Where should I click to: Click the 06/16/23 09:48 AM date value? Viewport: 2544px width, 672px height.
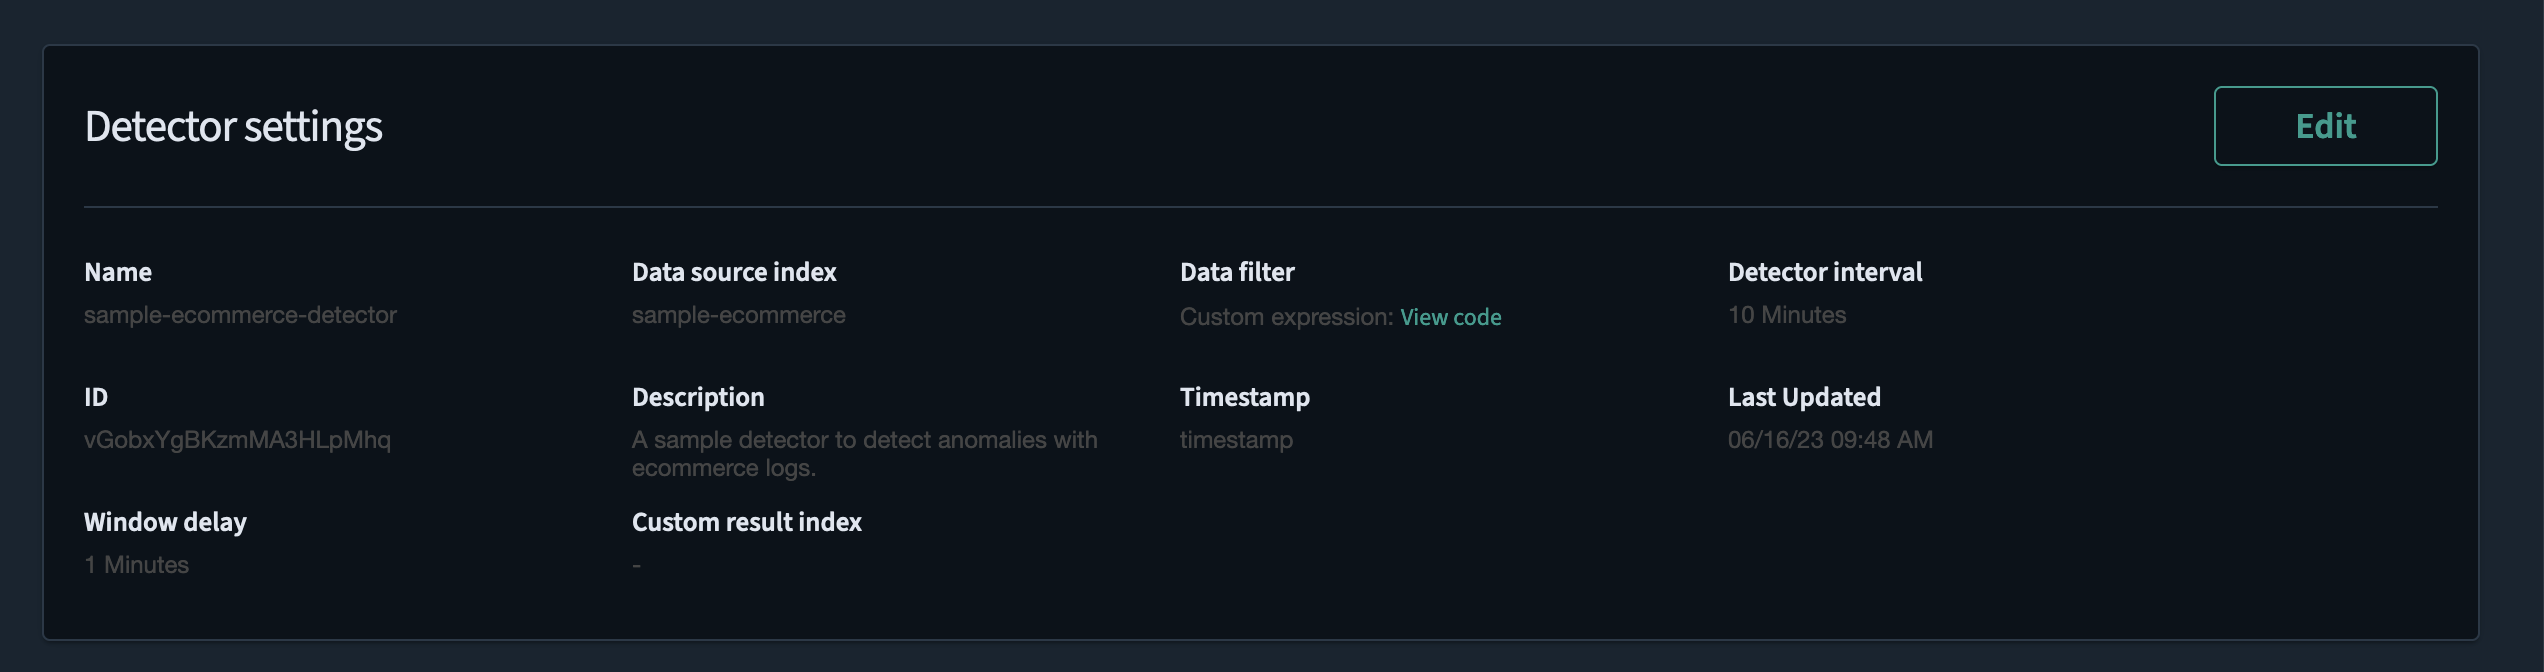pos(1830,440)
